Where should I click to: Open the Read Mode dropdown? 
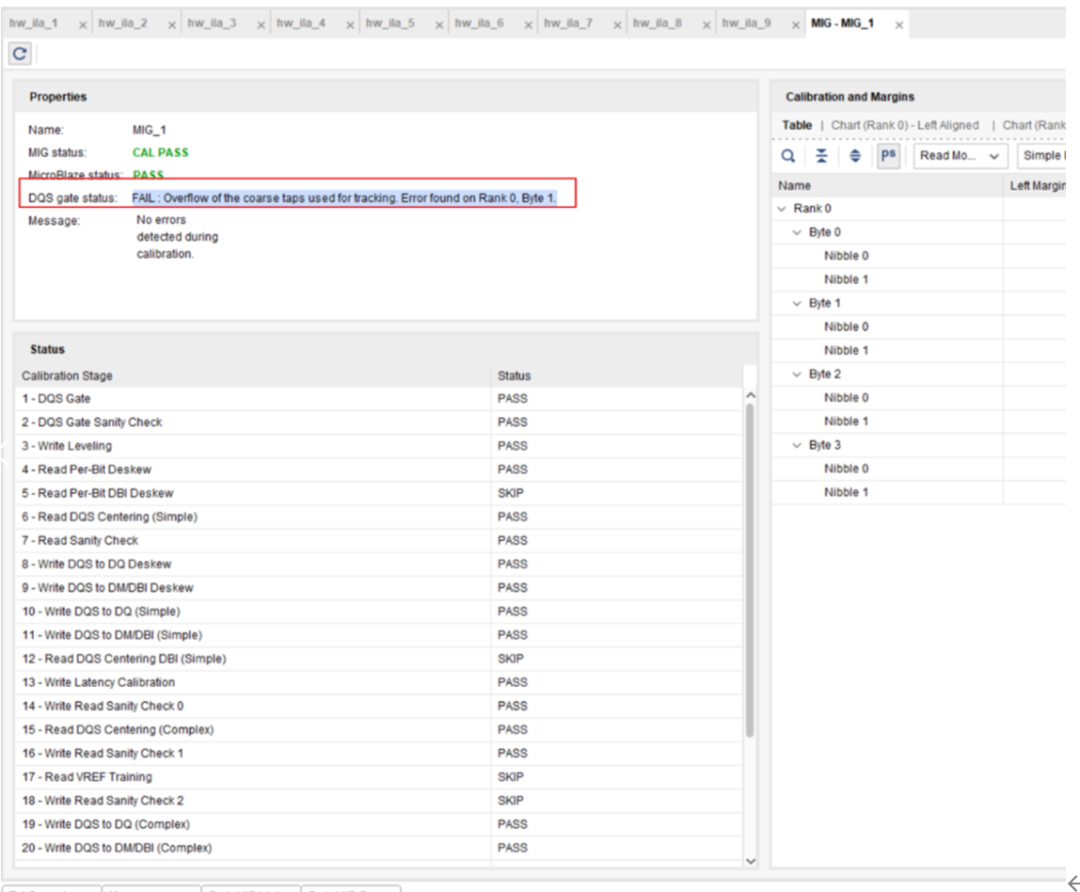pyautogui.click(x=959, y=156)
